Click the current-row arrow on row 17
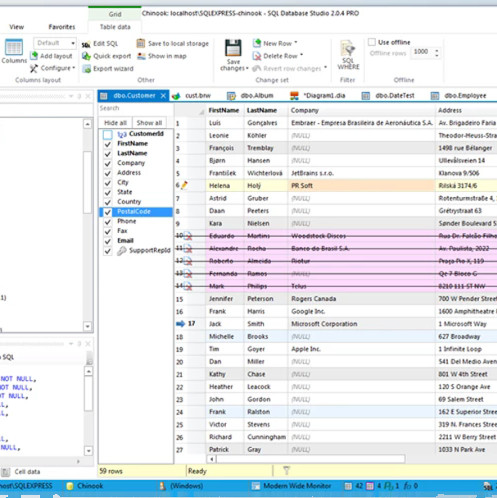 (180, 323)
